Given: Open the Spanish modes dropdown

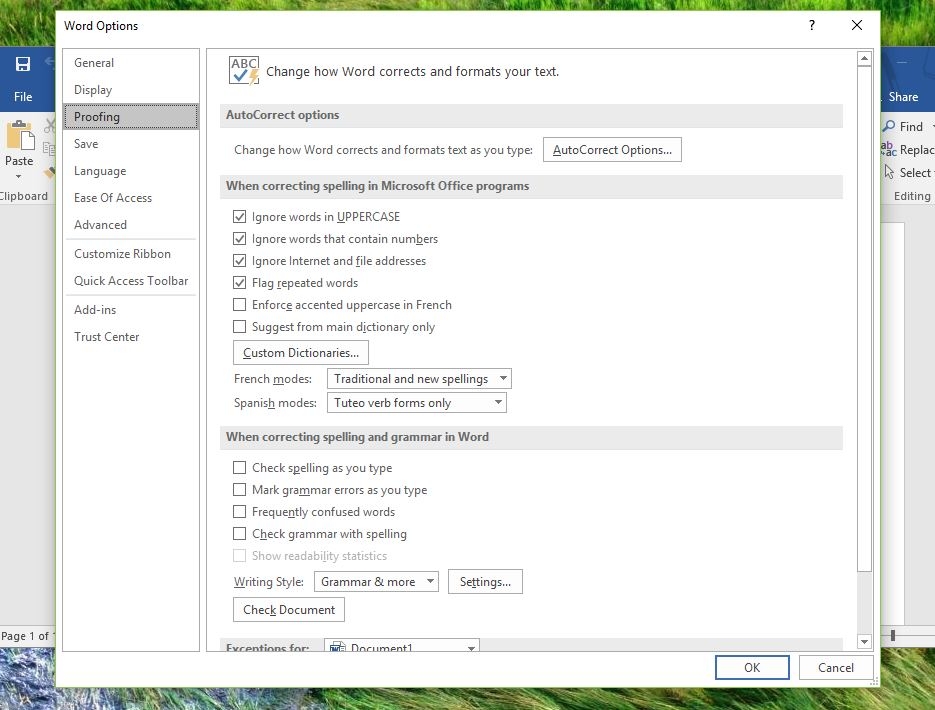Looking at the screenshot, I should click(x=417, y=402).
